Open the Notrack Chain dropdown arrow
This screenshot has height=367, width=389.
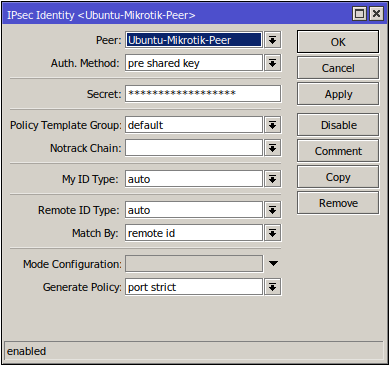273,148
